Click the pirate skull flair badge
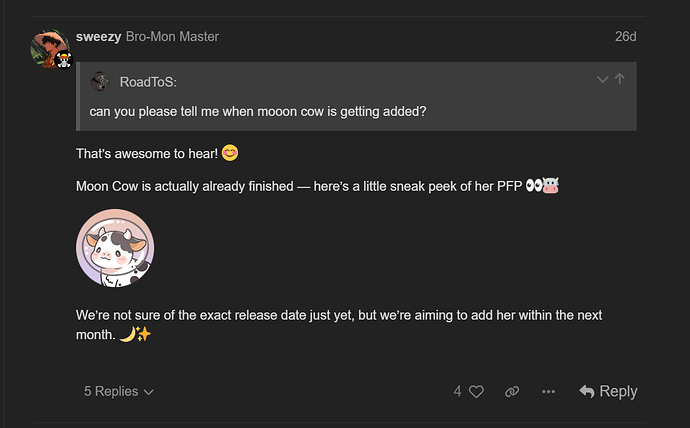The image size is (690, 428). [x=64, y=60]
